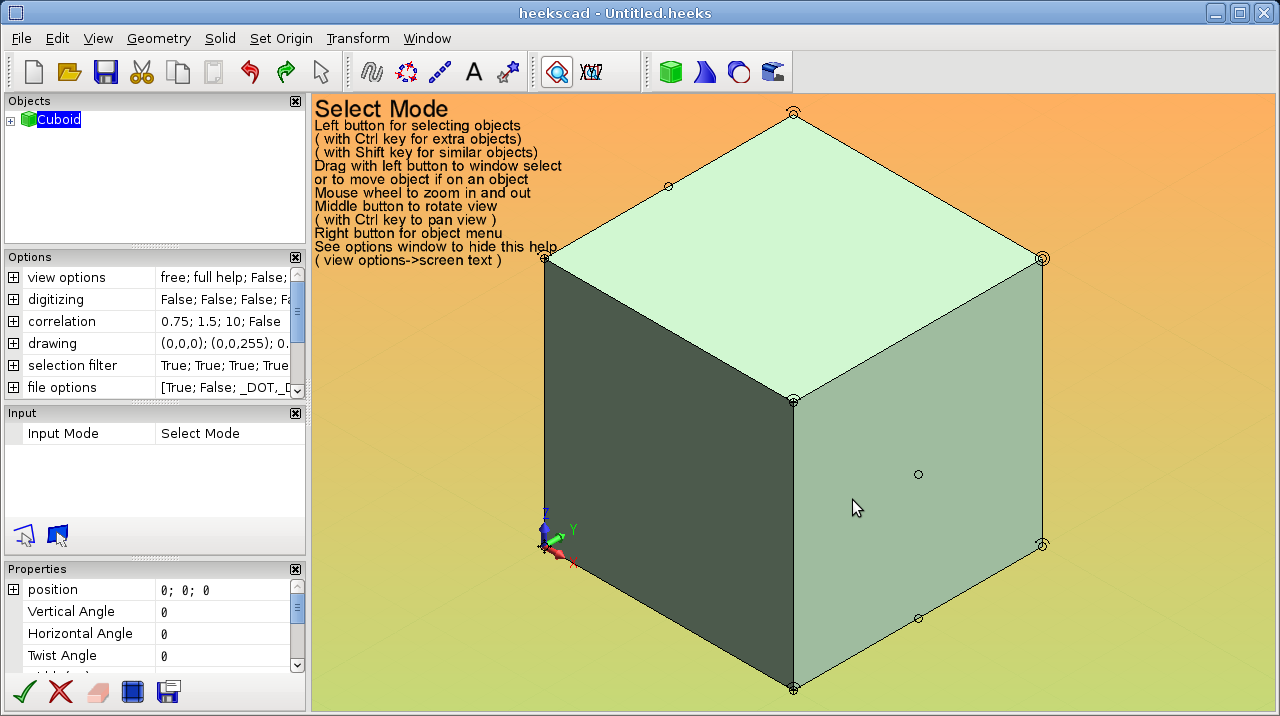
Task: Click the correlation value '0.75; 1.5; 10; False'
Action: (221, 322)
